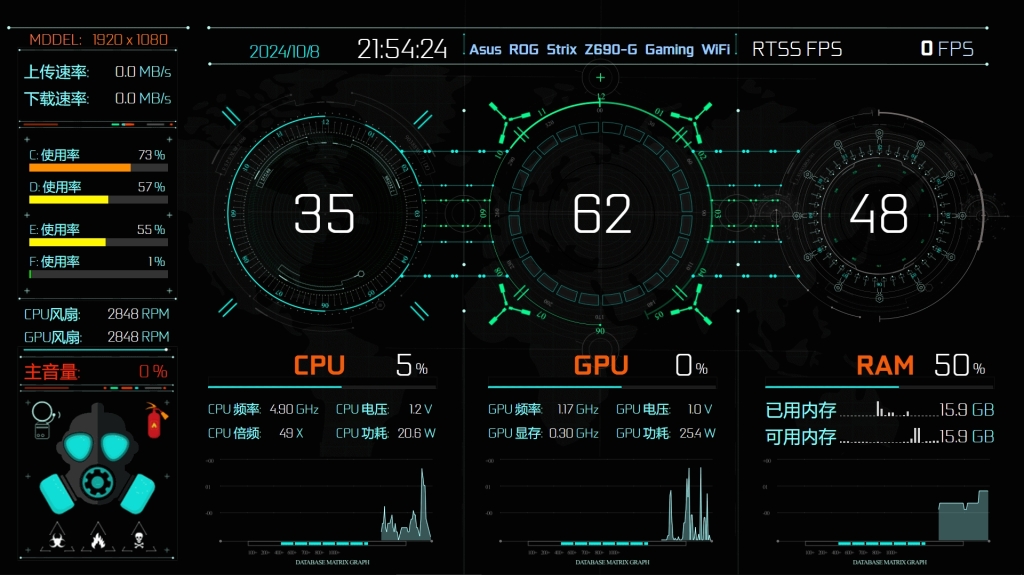Screen dimensions: 1024x575
Task: Click the CPU temperature gauge showing 35
Action: [x=324, y=213]
